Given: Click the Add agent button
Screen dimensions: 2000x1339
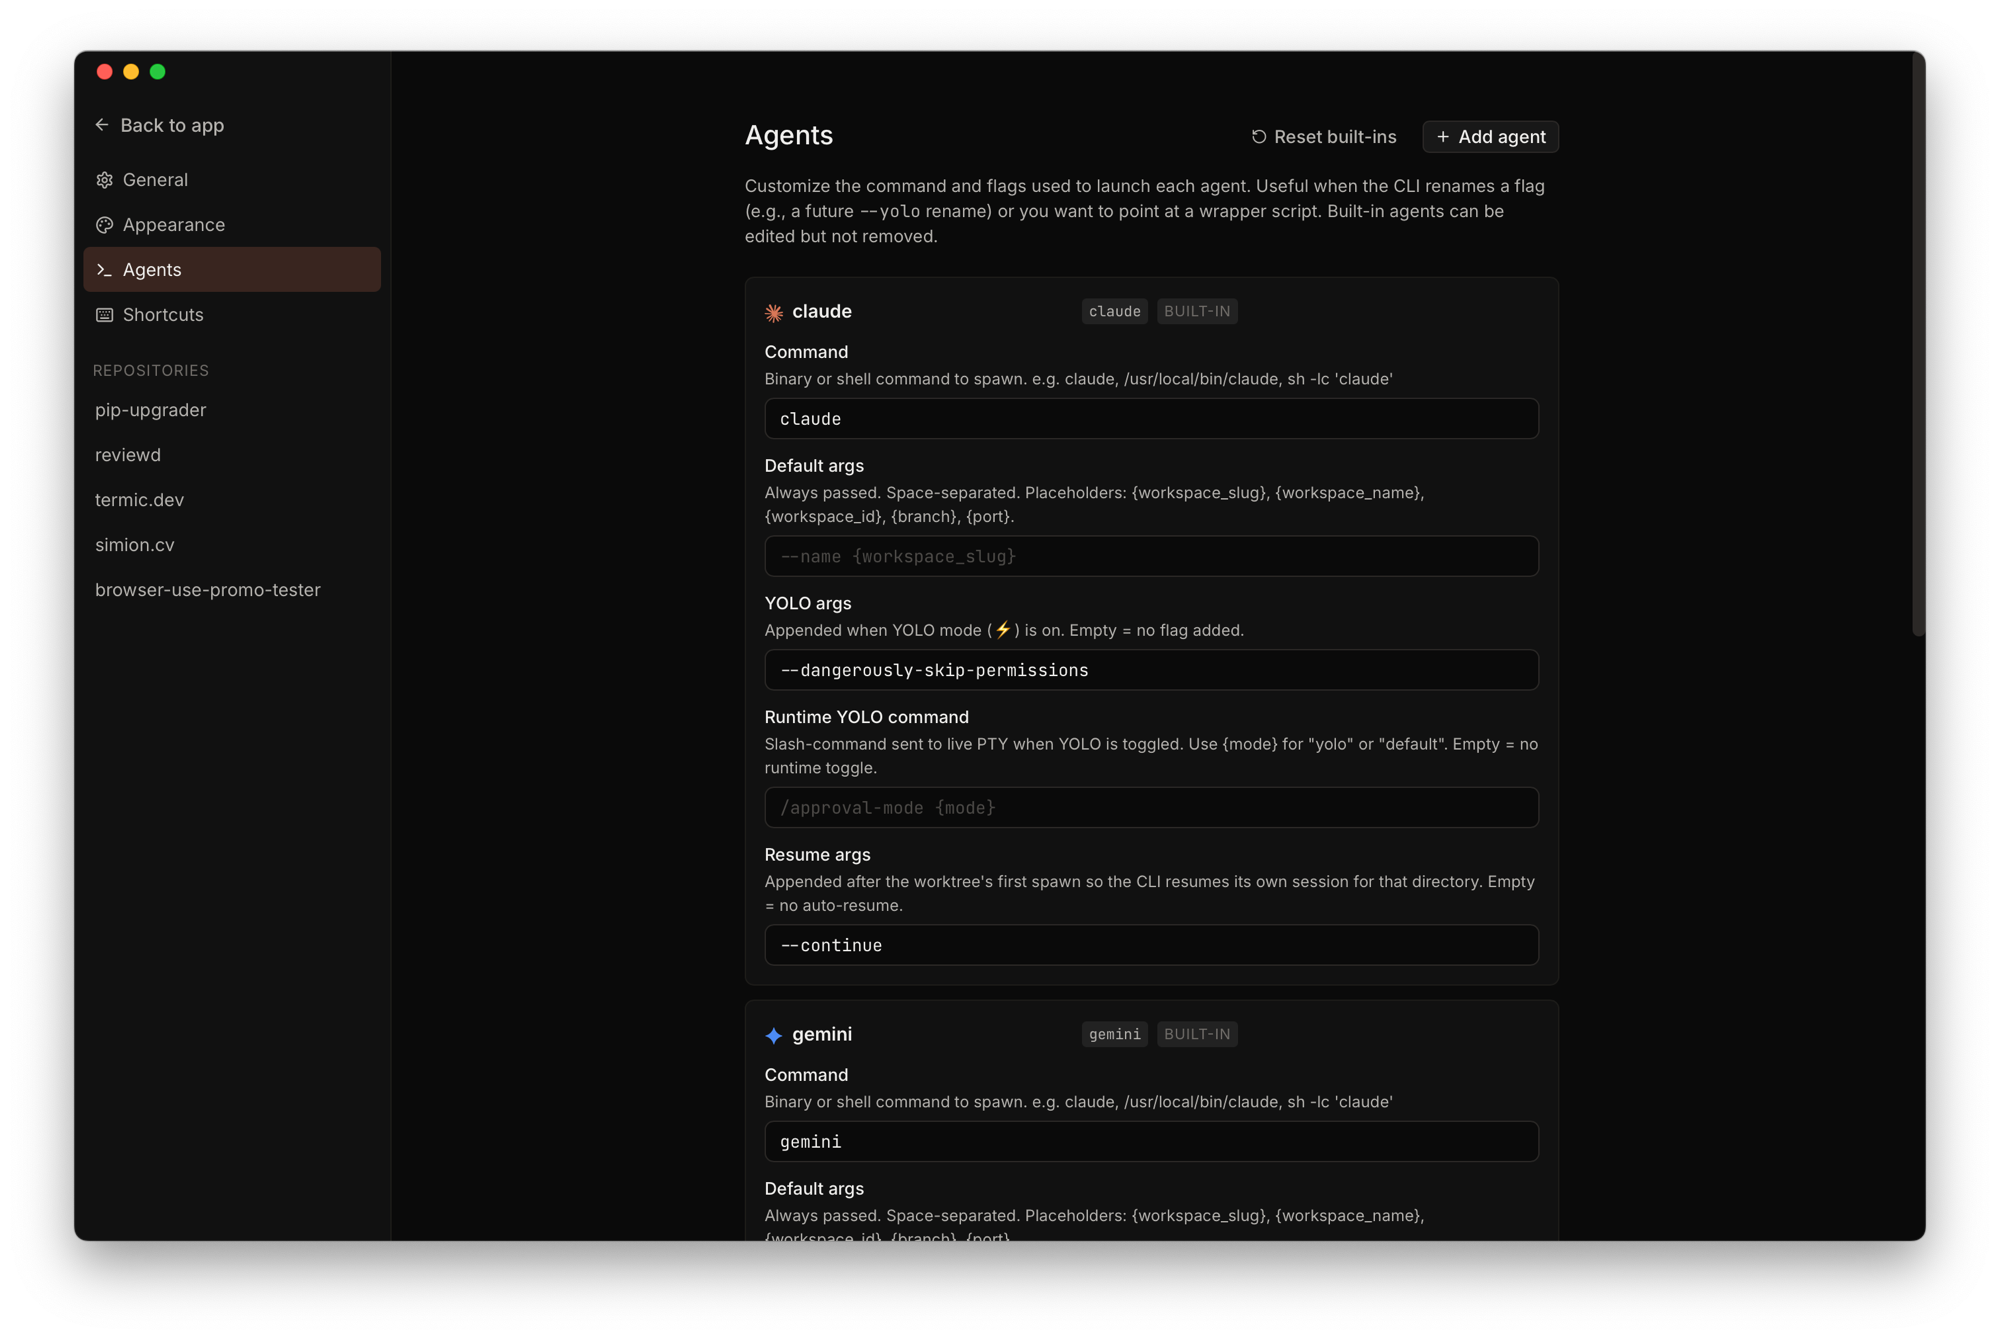Looking at the screenshot, I should click(1490, 137).
